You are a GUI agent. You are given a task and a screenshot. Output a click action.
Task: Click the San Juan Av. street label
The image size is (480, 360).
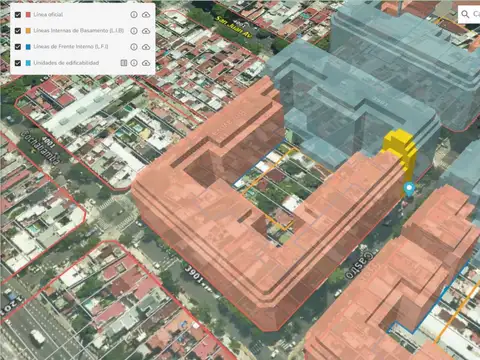[x=233, y=26]
